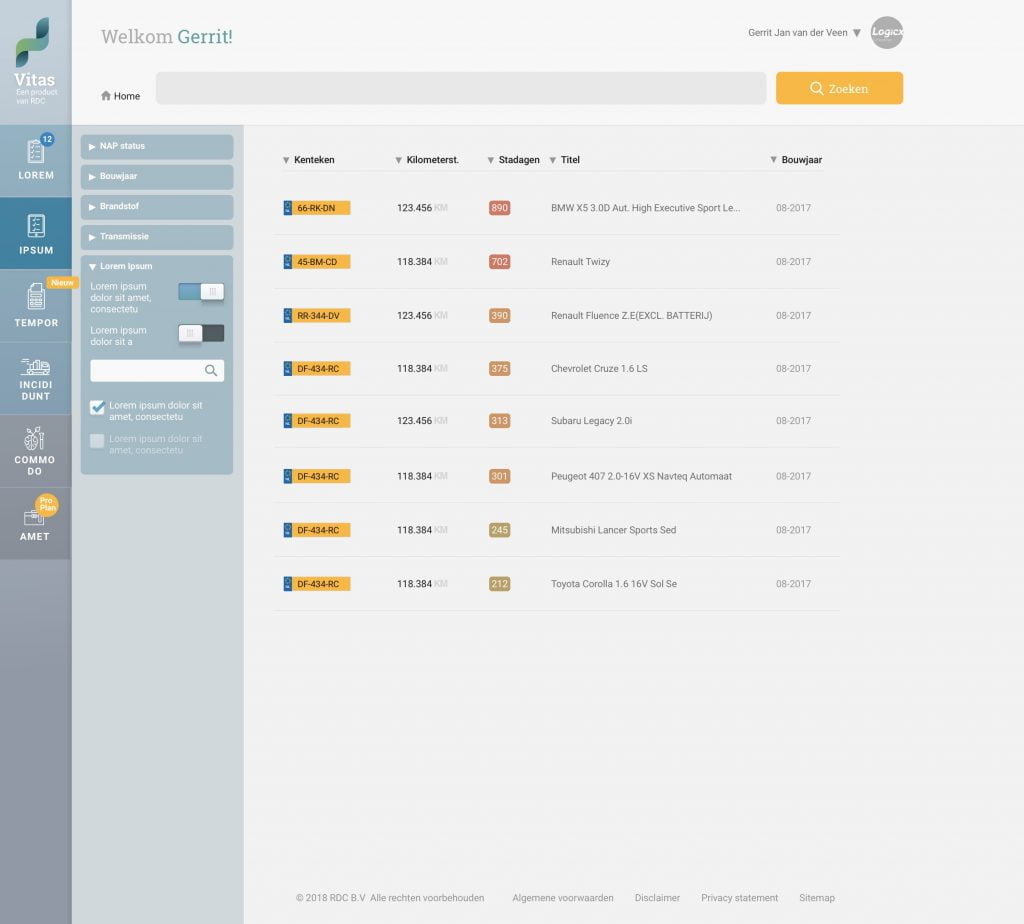The width and height of the screenshot is (1024, 924).
Task: Open the LOREM sidebar section with badge
Action: 36,161
